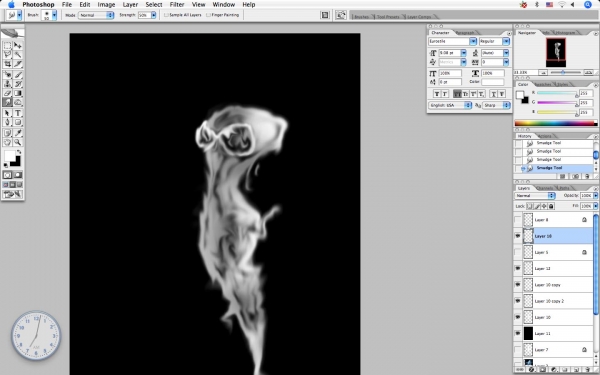Select the Healing Brush tool
The height and width of the screenshot is (375, 600).
(x=7, y=75)
